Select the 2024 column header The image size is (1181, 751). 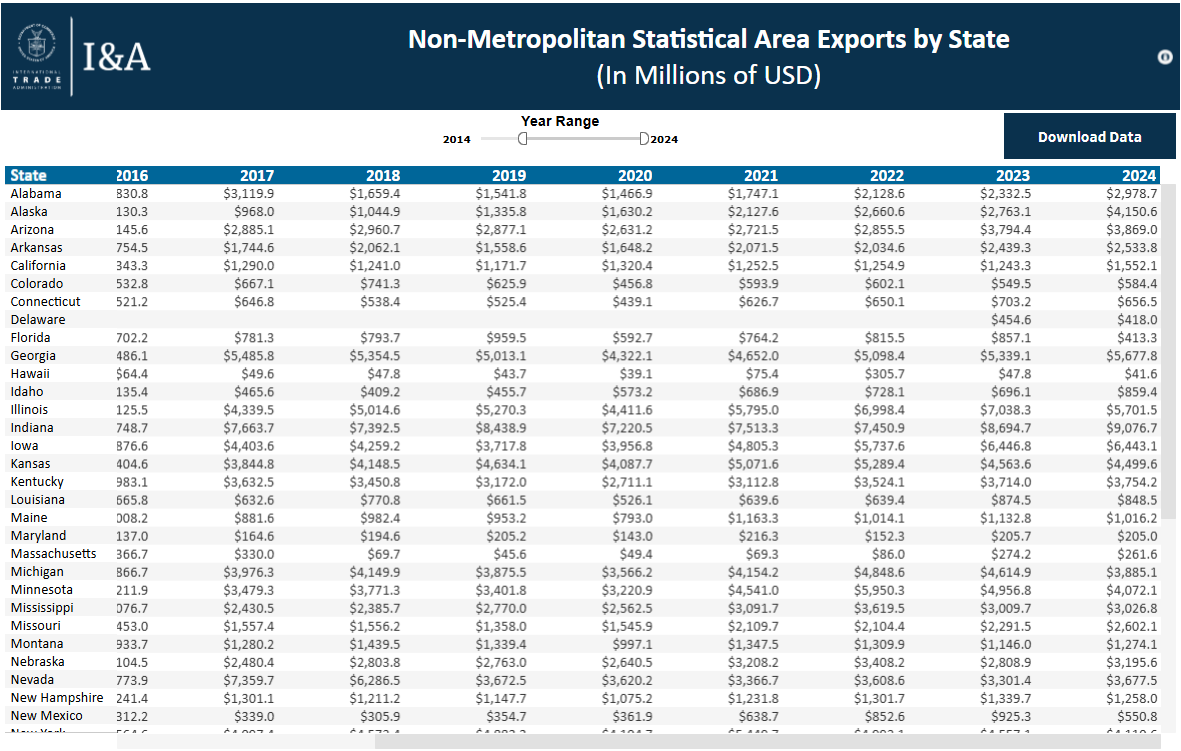[x=1139, y=175]
